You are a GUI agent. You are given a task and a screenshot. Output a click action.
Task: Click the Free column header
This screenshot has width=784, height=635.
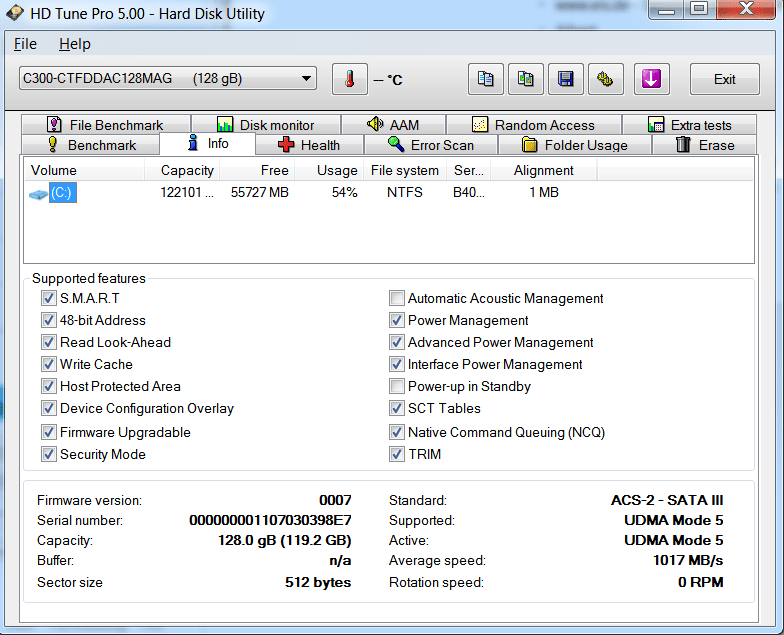pyautogui.click(x=257, y=170)
